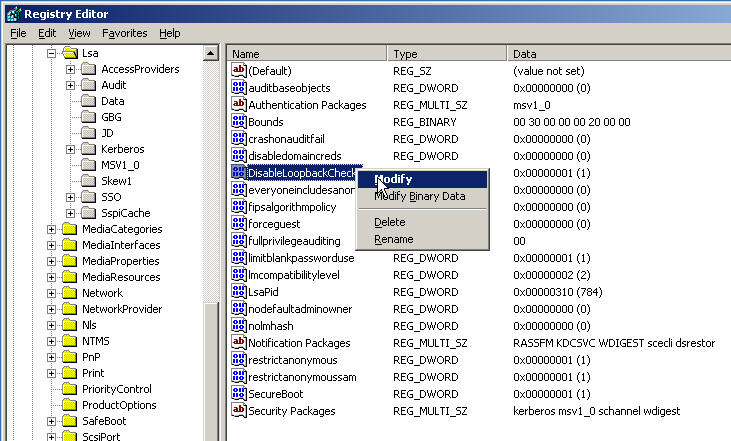Choose Delete in the context menu
Screen dimensions: 731x441
pyautogui.click(x=389, y=222)
